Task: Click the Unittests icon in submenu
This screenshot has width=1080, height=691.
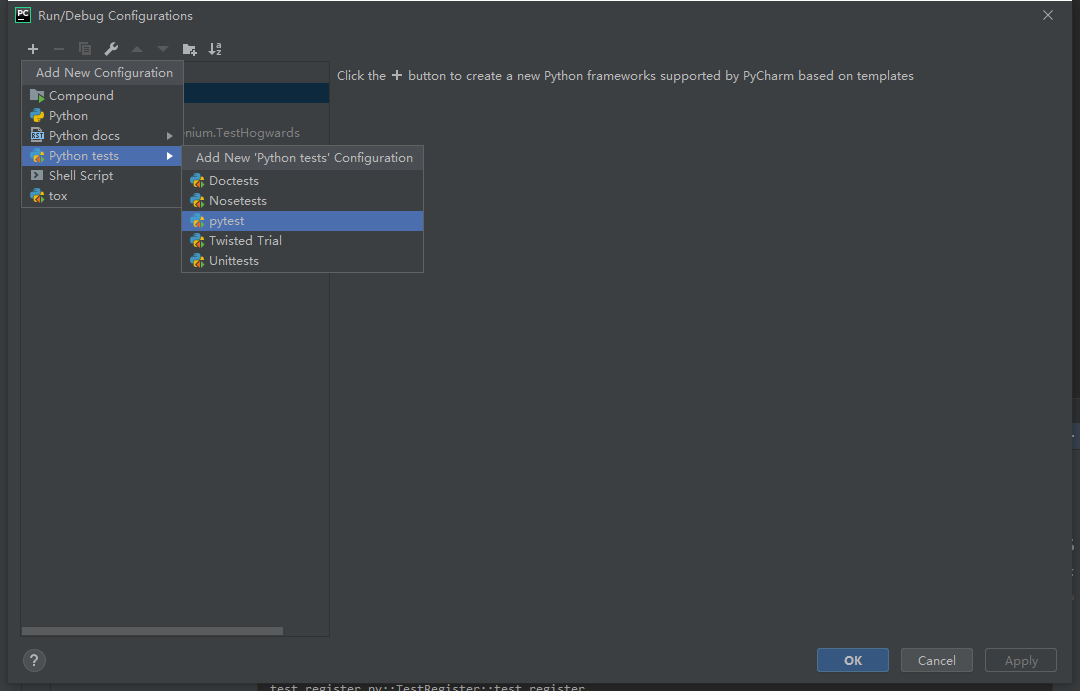Action: (197, 260)
